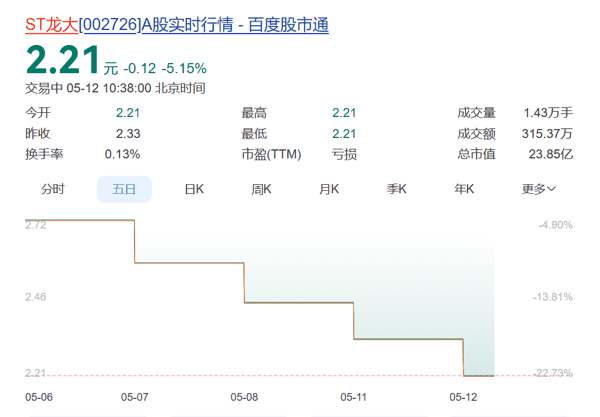
Task: Click the 2.46 price axis label
Action: [x=36, y=297]
